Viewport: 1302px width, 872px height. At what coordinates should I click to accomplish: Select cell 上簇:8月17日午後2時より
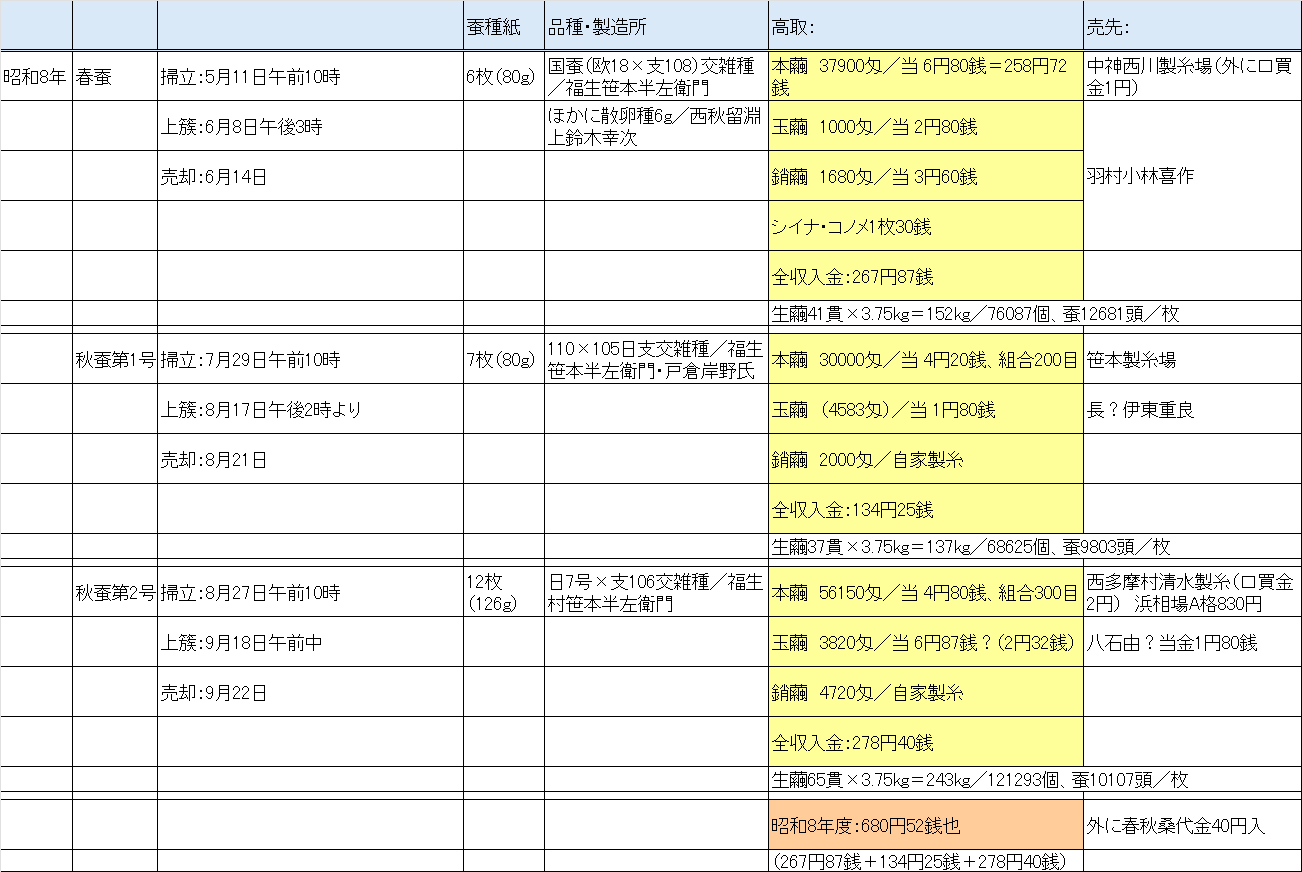point(310,409)
